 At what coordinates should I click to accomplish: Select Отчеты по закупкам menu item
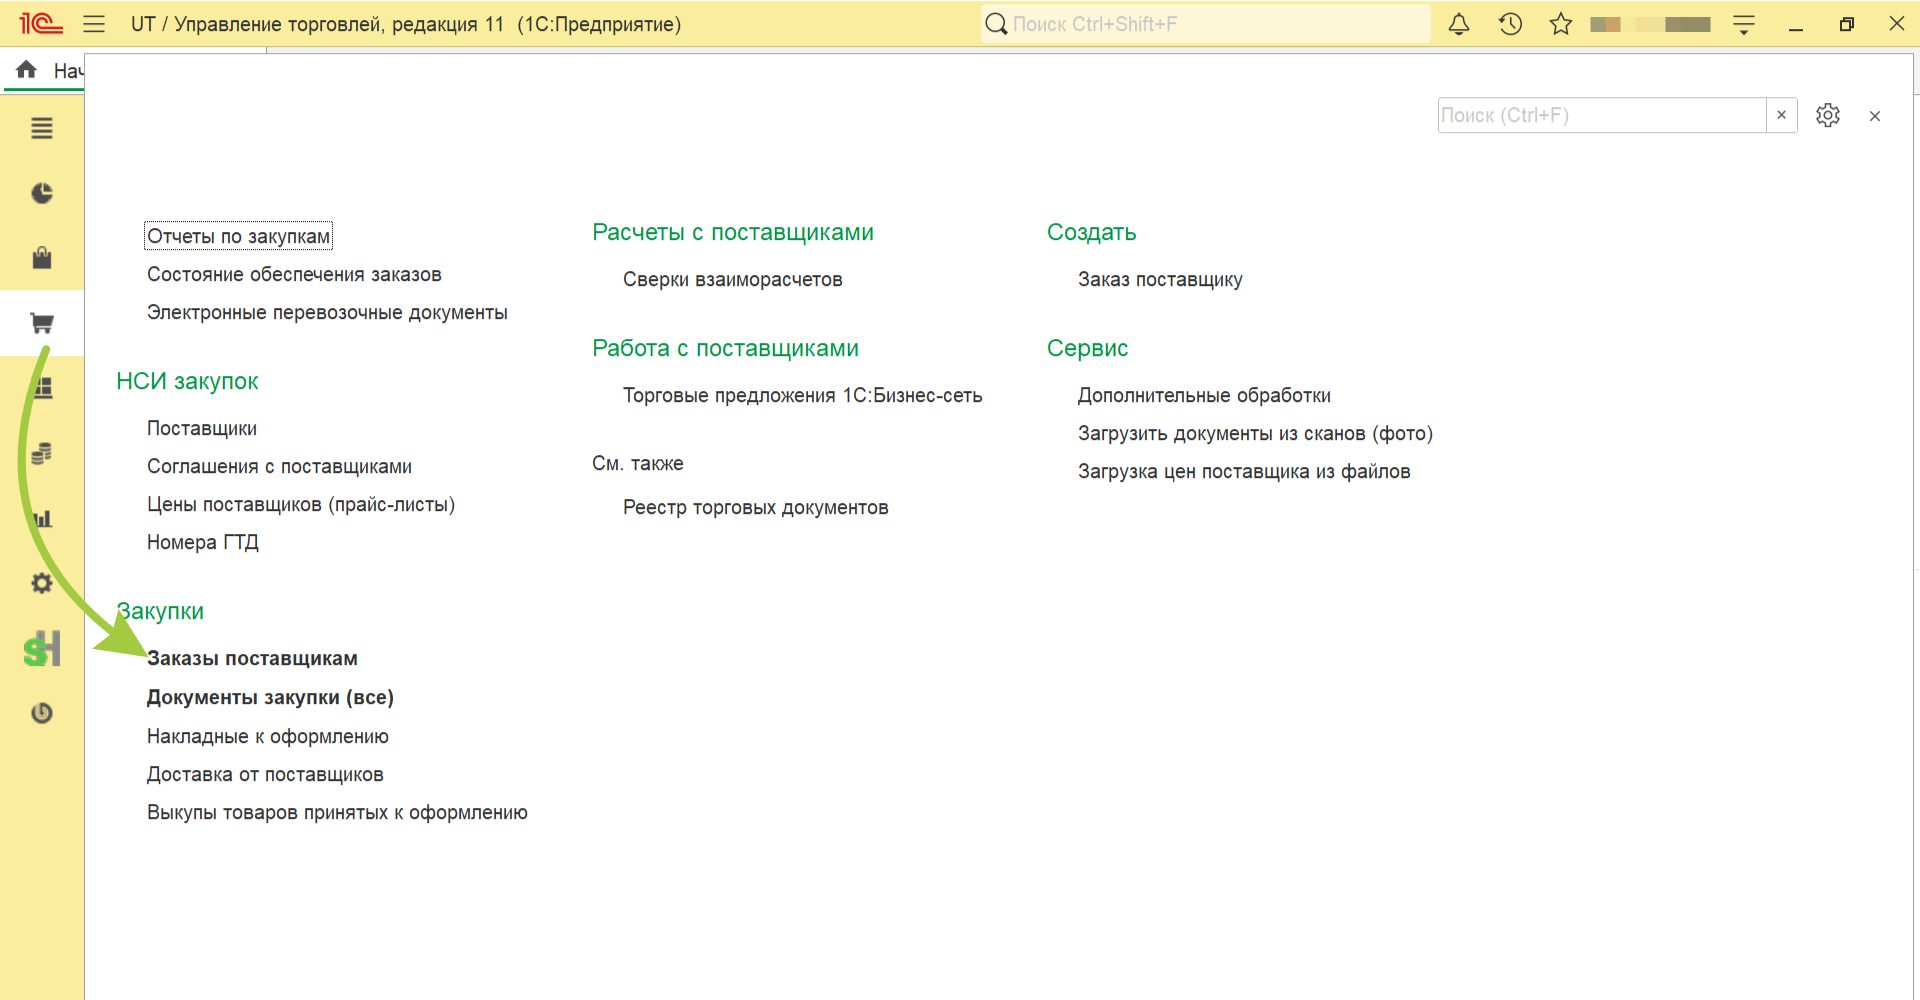click(x=238, y=236)
